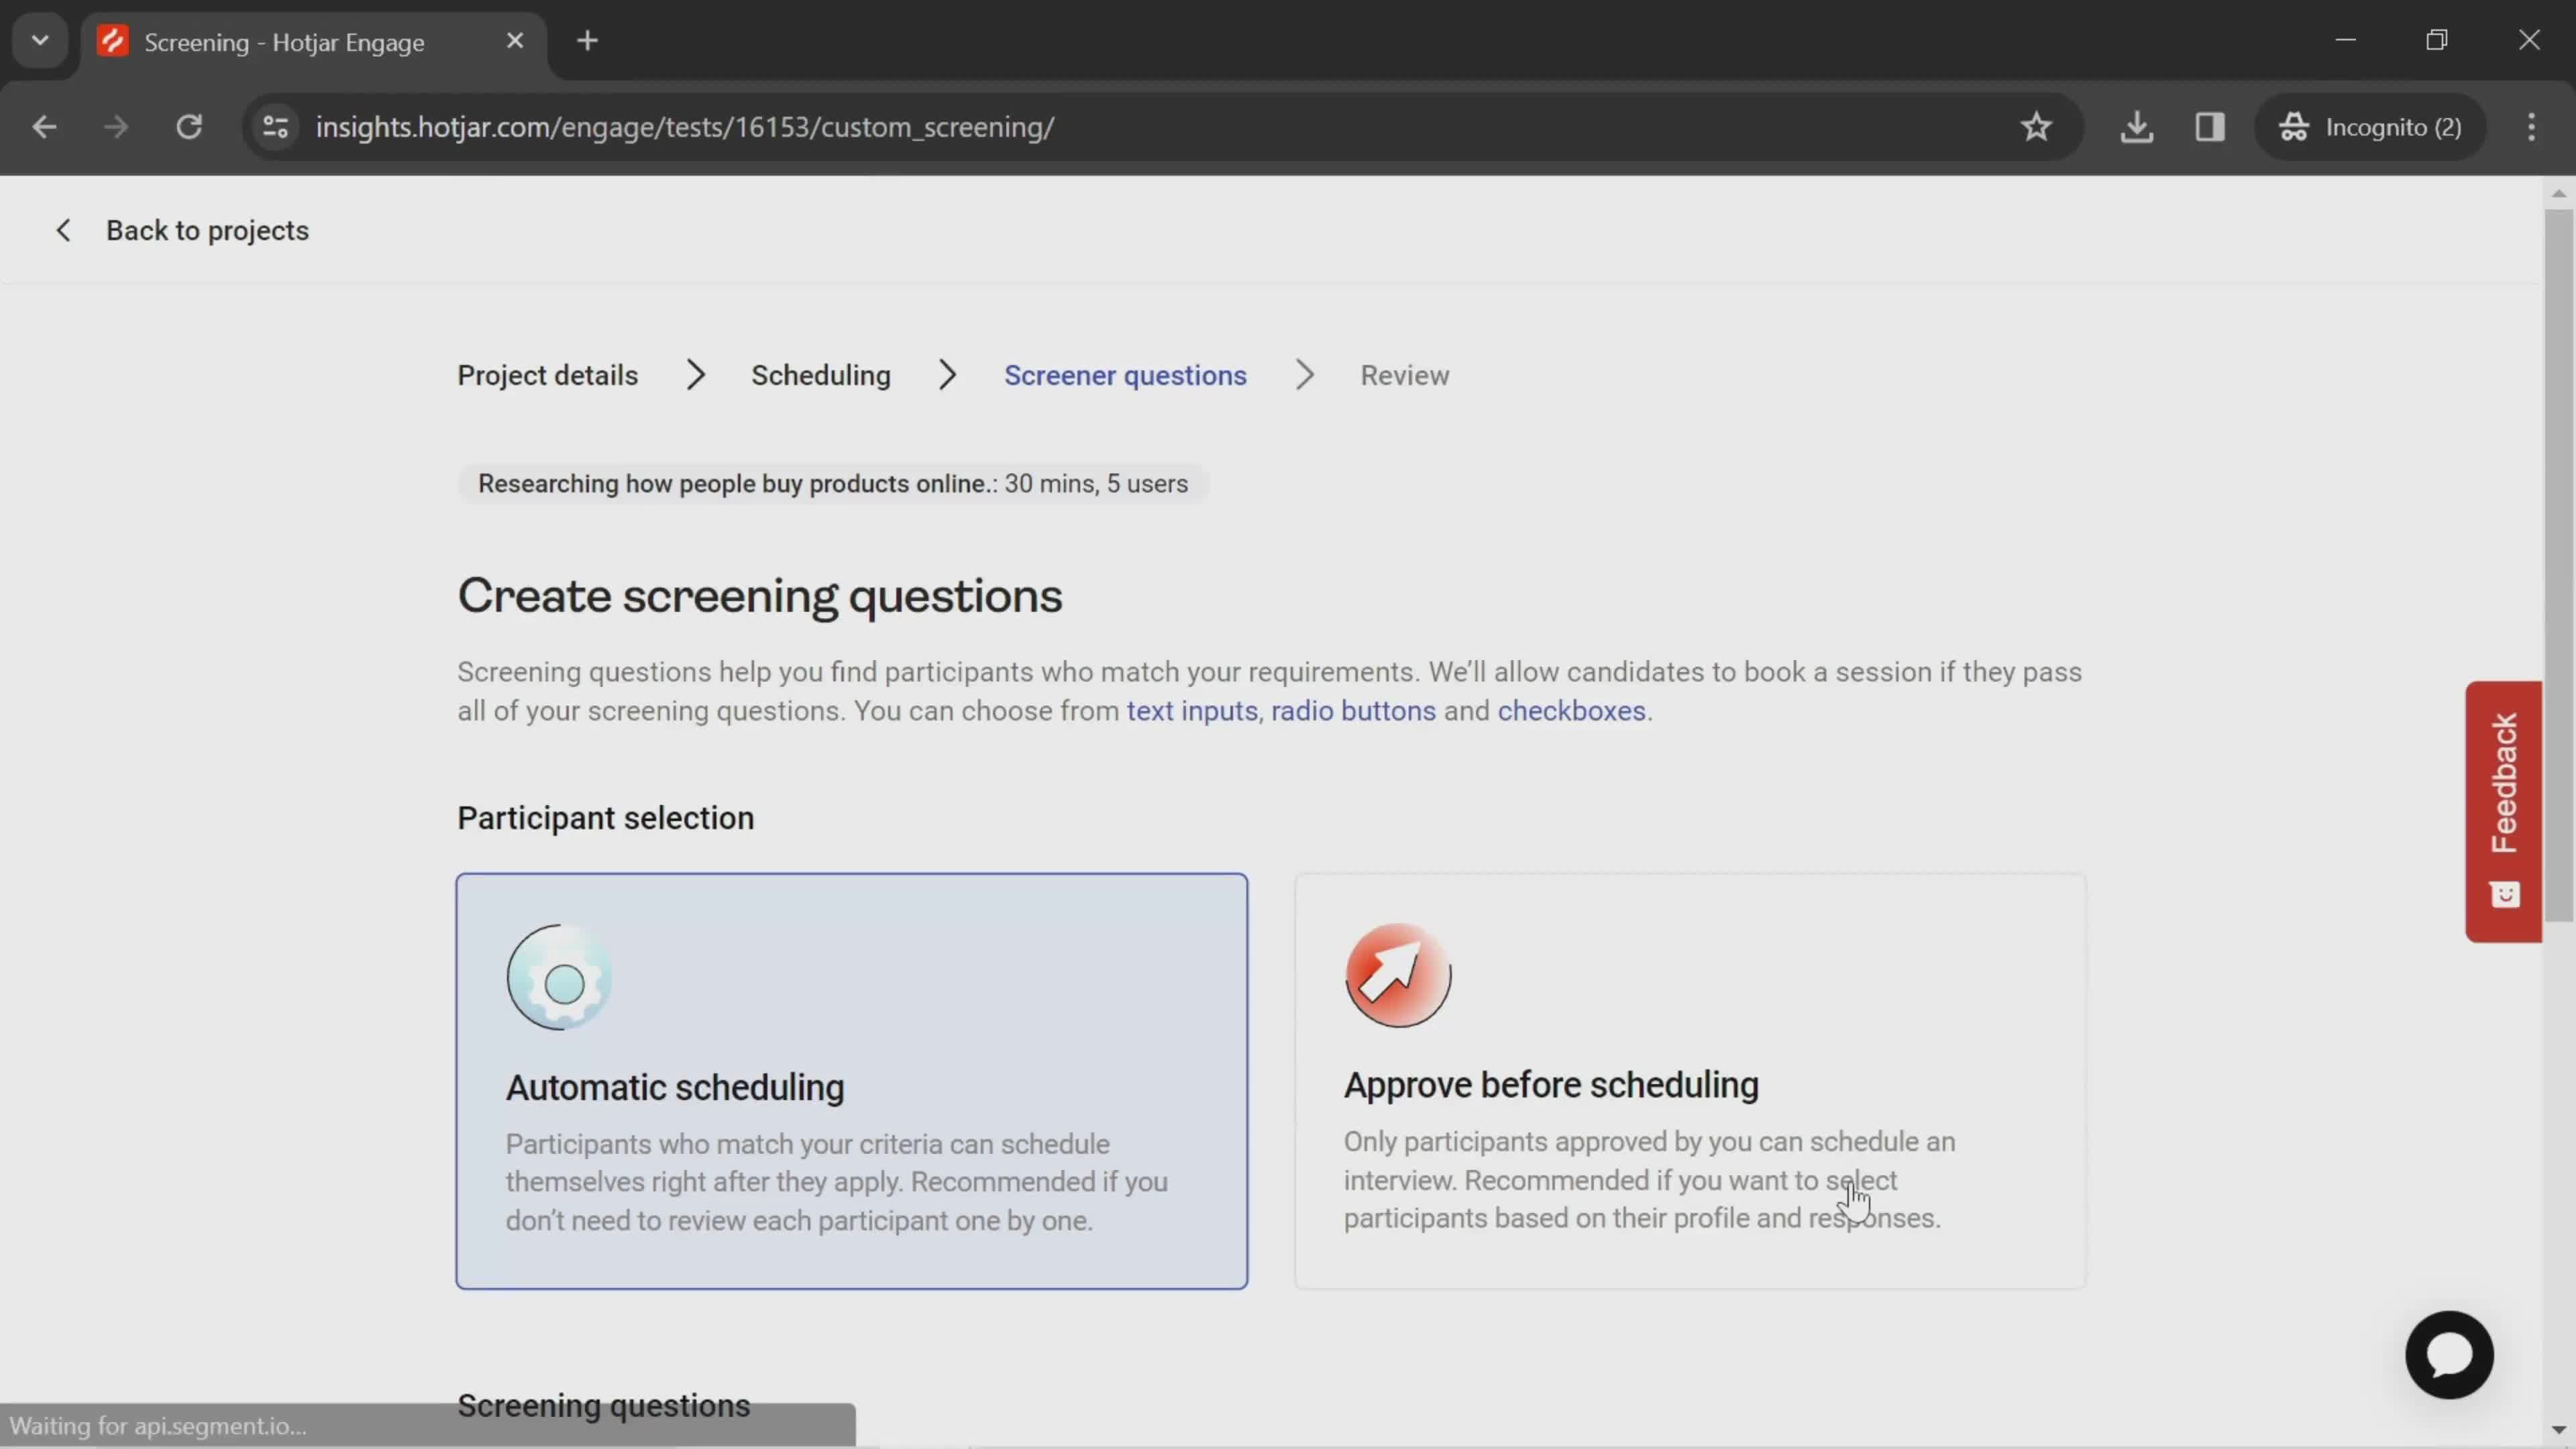2576x1449 pixels.
Task: Click the project summary badge 30 mins, 5 users
Action: pos(833,484)
